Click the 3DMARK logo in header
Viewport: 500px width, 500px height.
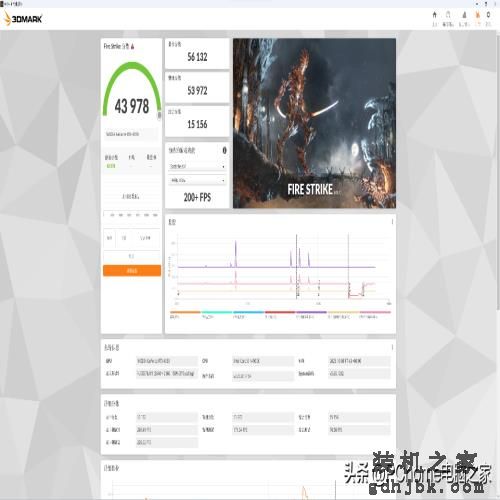[x=23, y=19]
